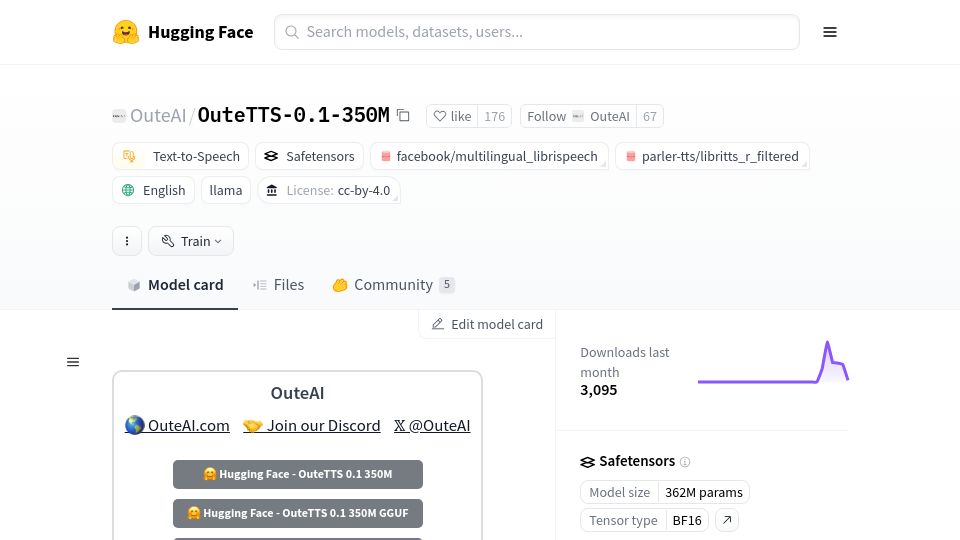Open the Safetensors tensor viewer arrow icon
Viewport: 960px width, 540px height.
tap(727, 520)
